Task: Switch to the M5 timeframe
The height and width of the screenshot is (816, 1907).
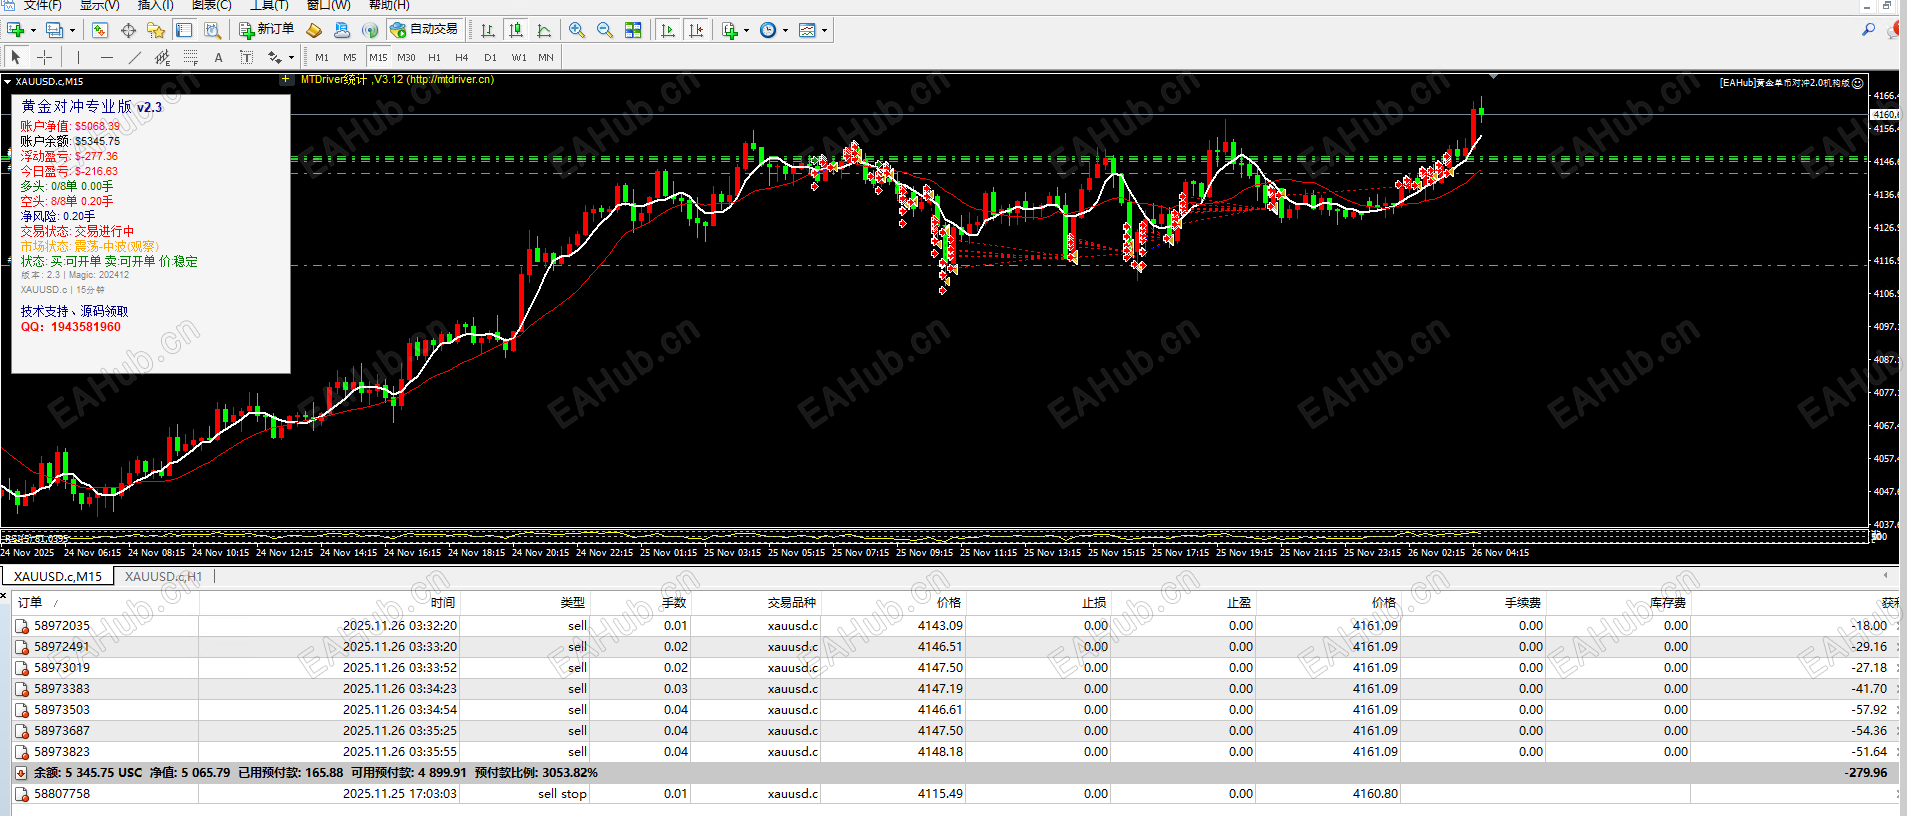Action: click(x=350, y=57)
